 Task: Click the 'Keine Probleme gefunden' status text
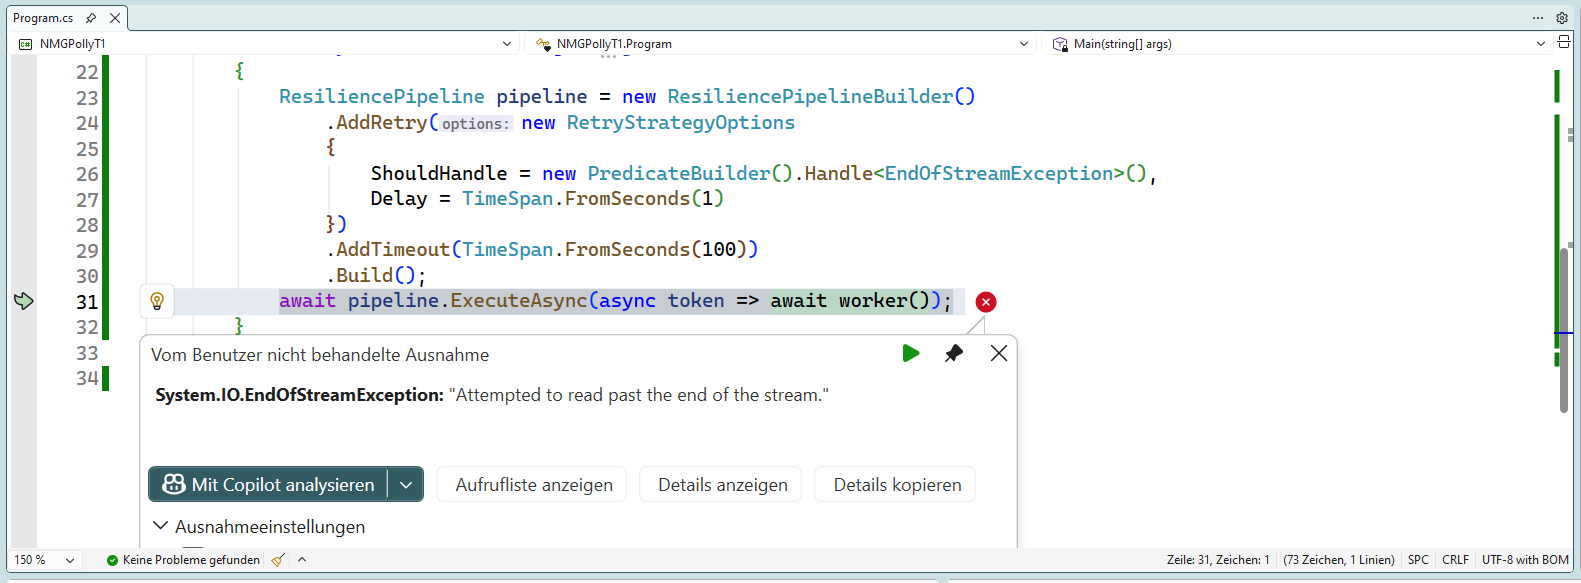click(x=191, y=560)
